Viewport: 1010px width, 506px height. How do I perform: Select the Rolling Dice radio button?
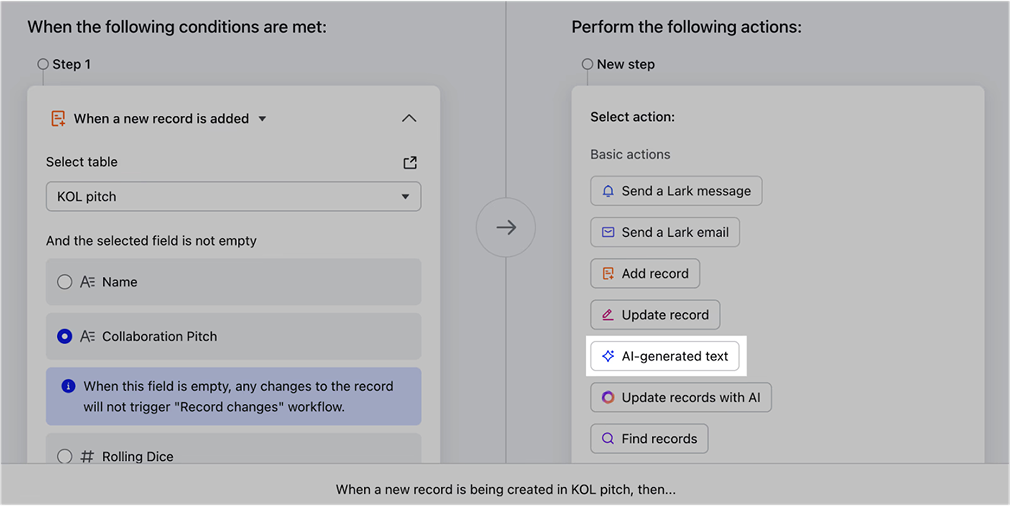tap(65, 456)
